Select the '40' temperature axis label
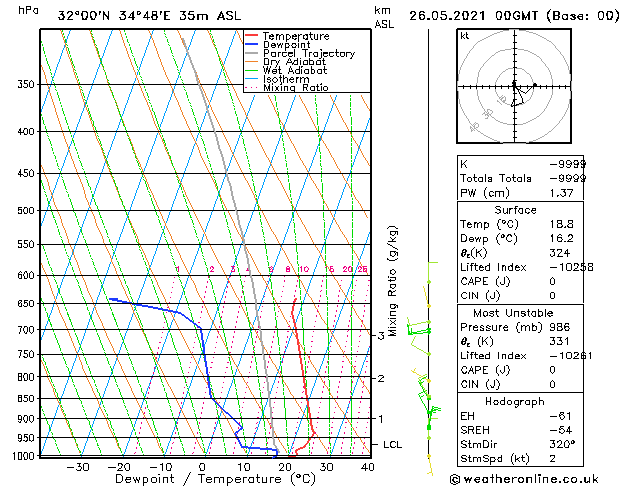 [x=367, y=467]
